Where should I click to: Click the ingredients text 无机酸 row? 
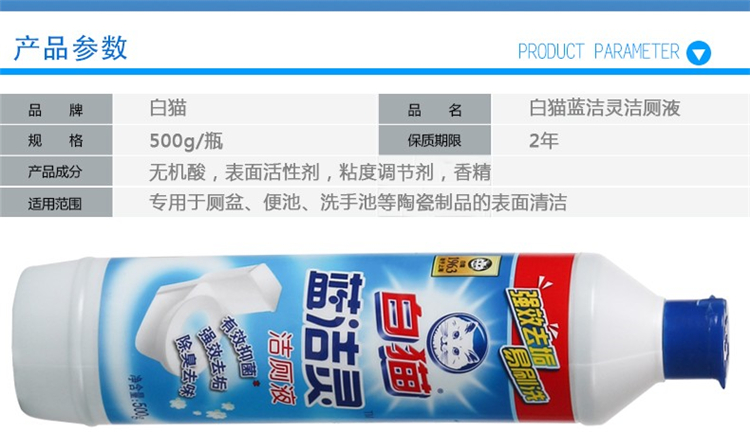pyautogui.click(x=320, y=172)
